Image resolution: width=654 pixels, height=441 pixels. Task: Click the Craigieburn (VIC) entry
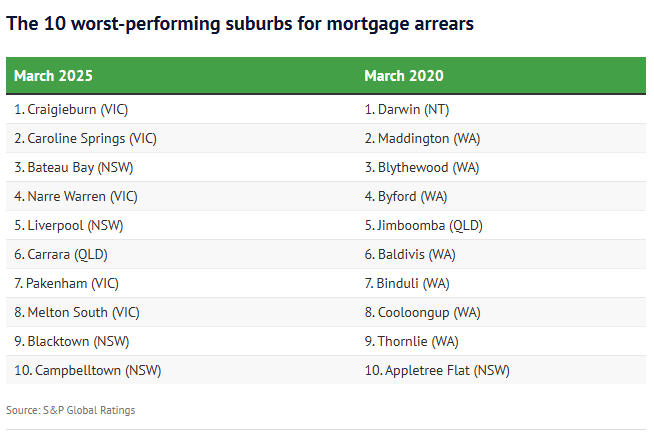click(71, 109)
